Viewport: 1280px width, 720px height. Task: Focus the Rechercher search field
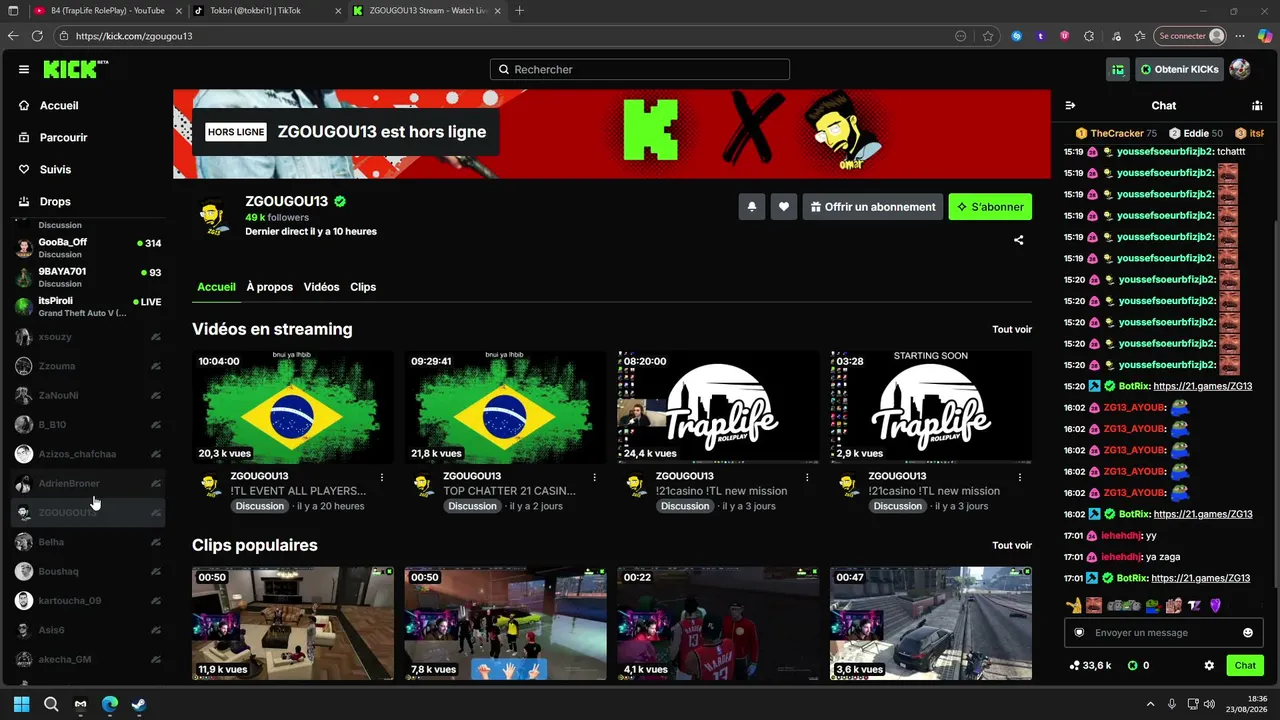tap(640, 70)
